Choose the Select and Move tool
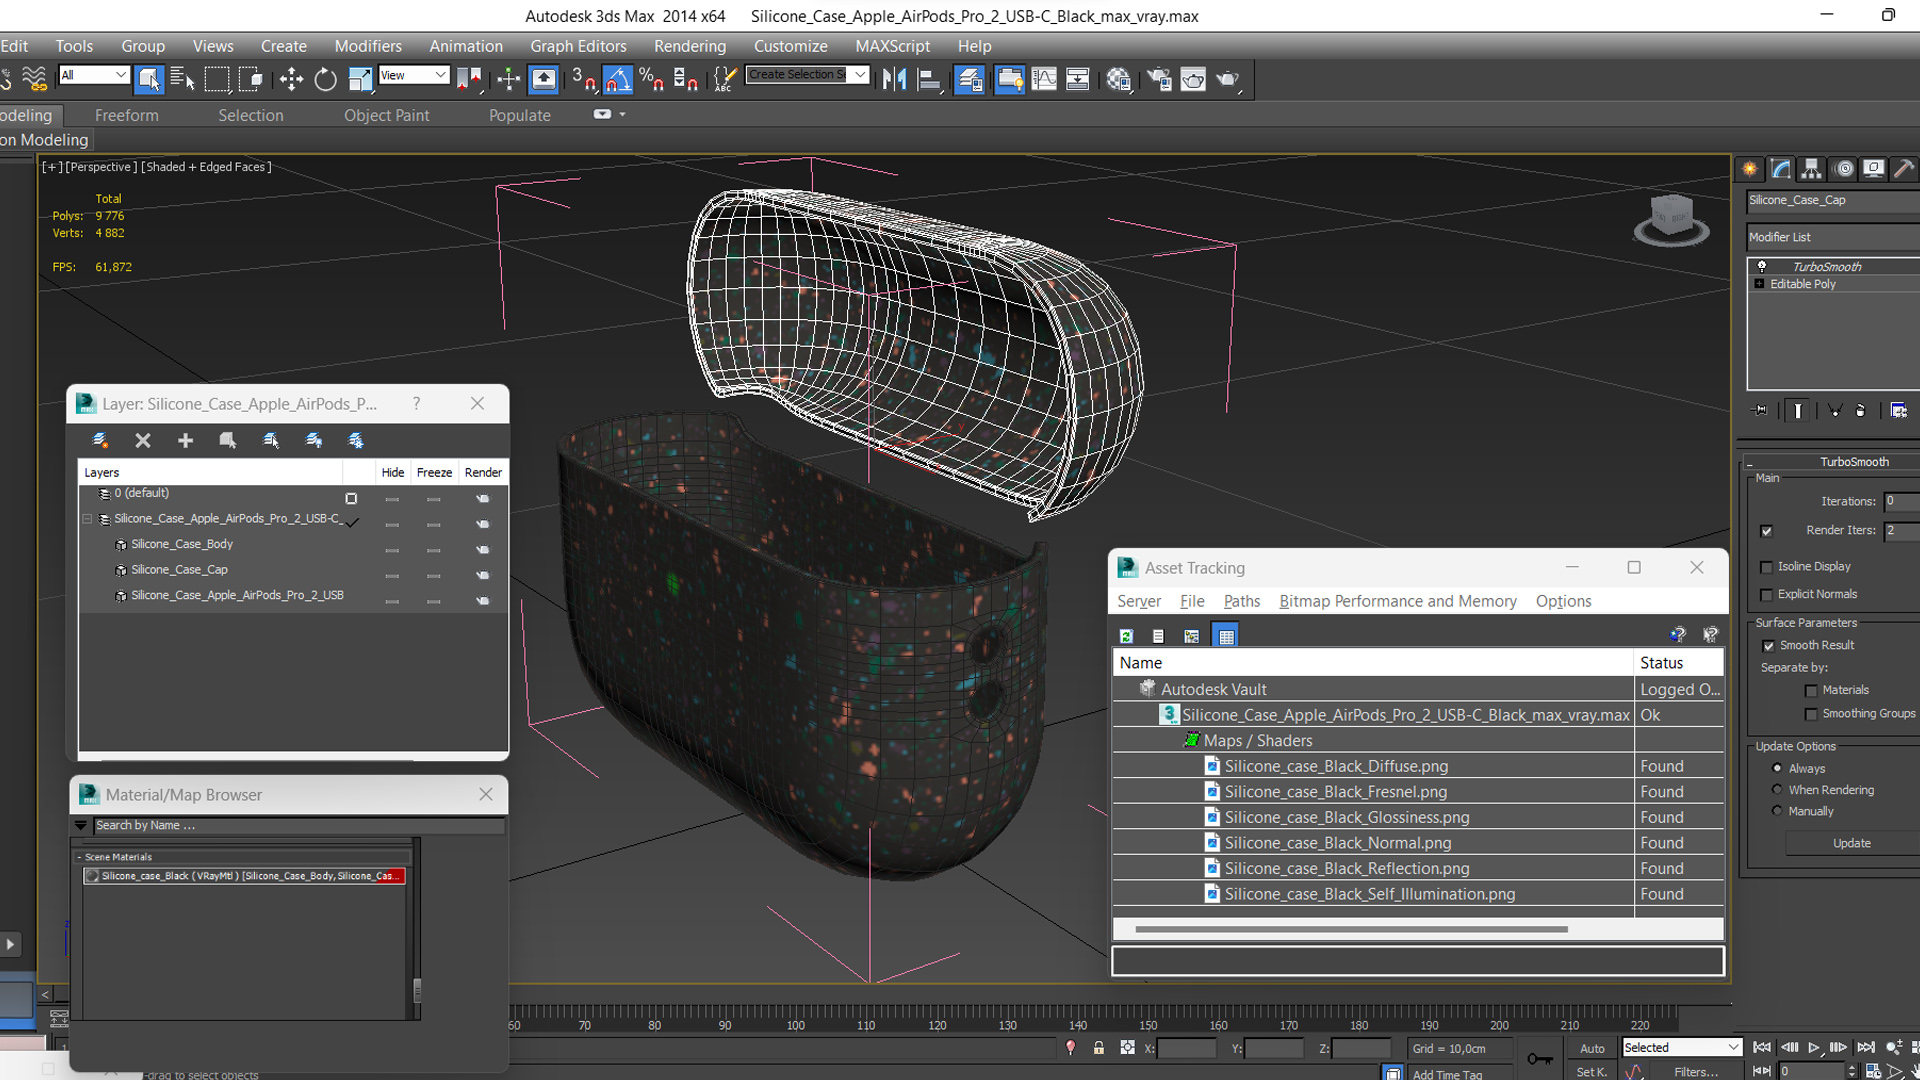The width and height of the screenshot is (1920, 1080). (291, 79)
